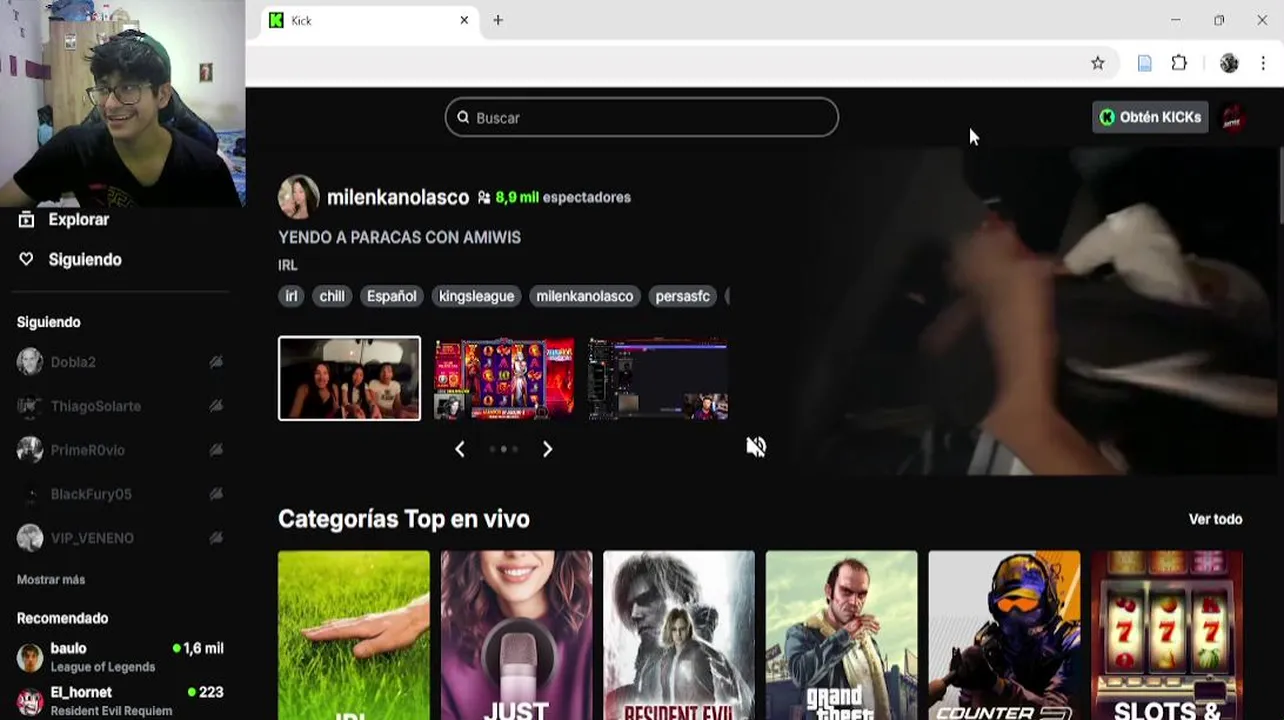Select the chill tag
Image resolution: width=1284 pixels, height=720 pixels.
(332, 296)
